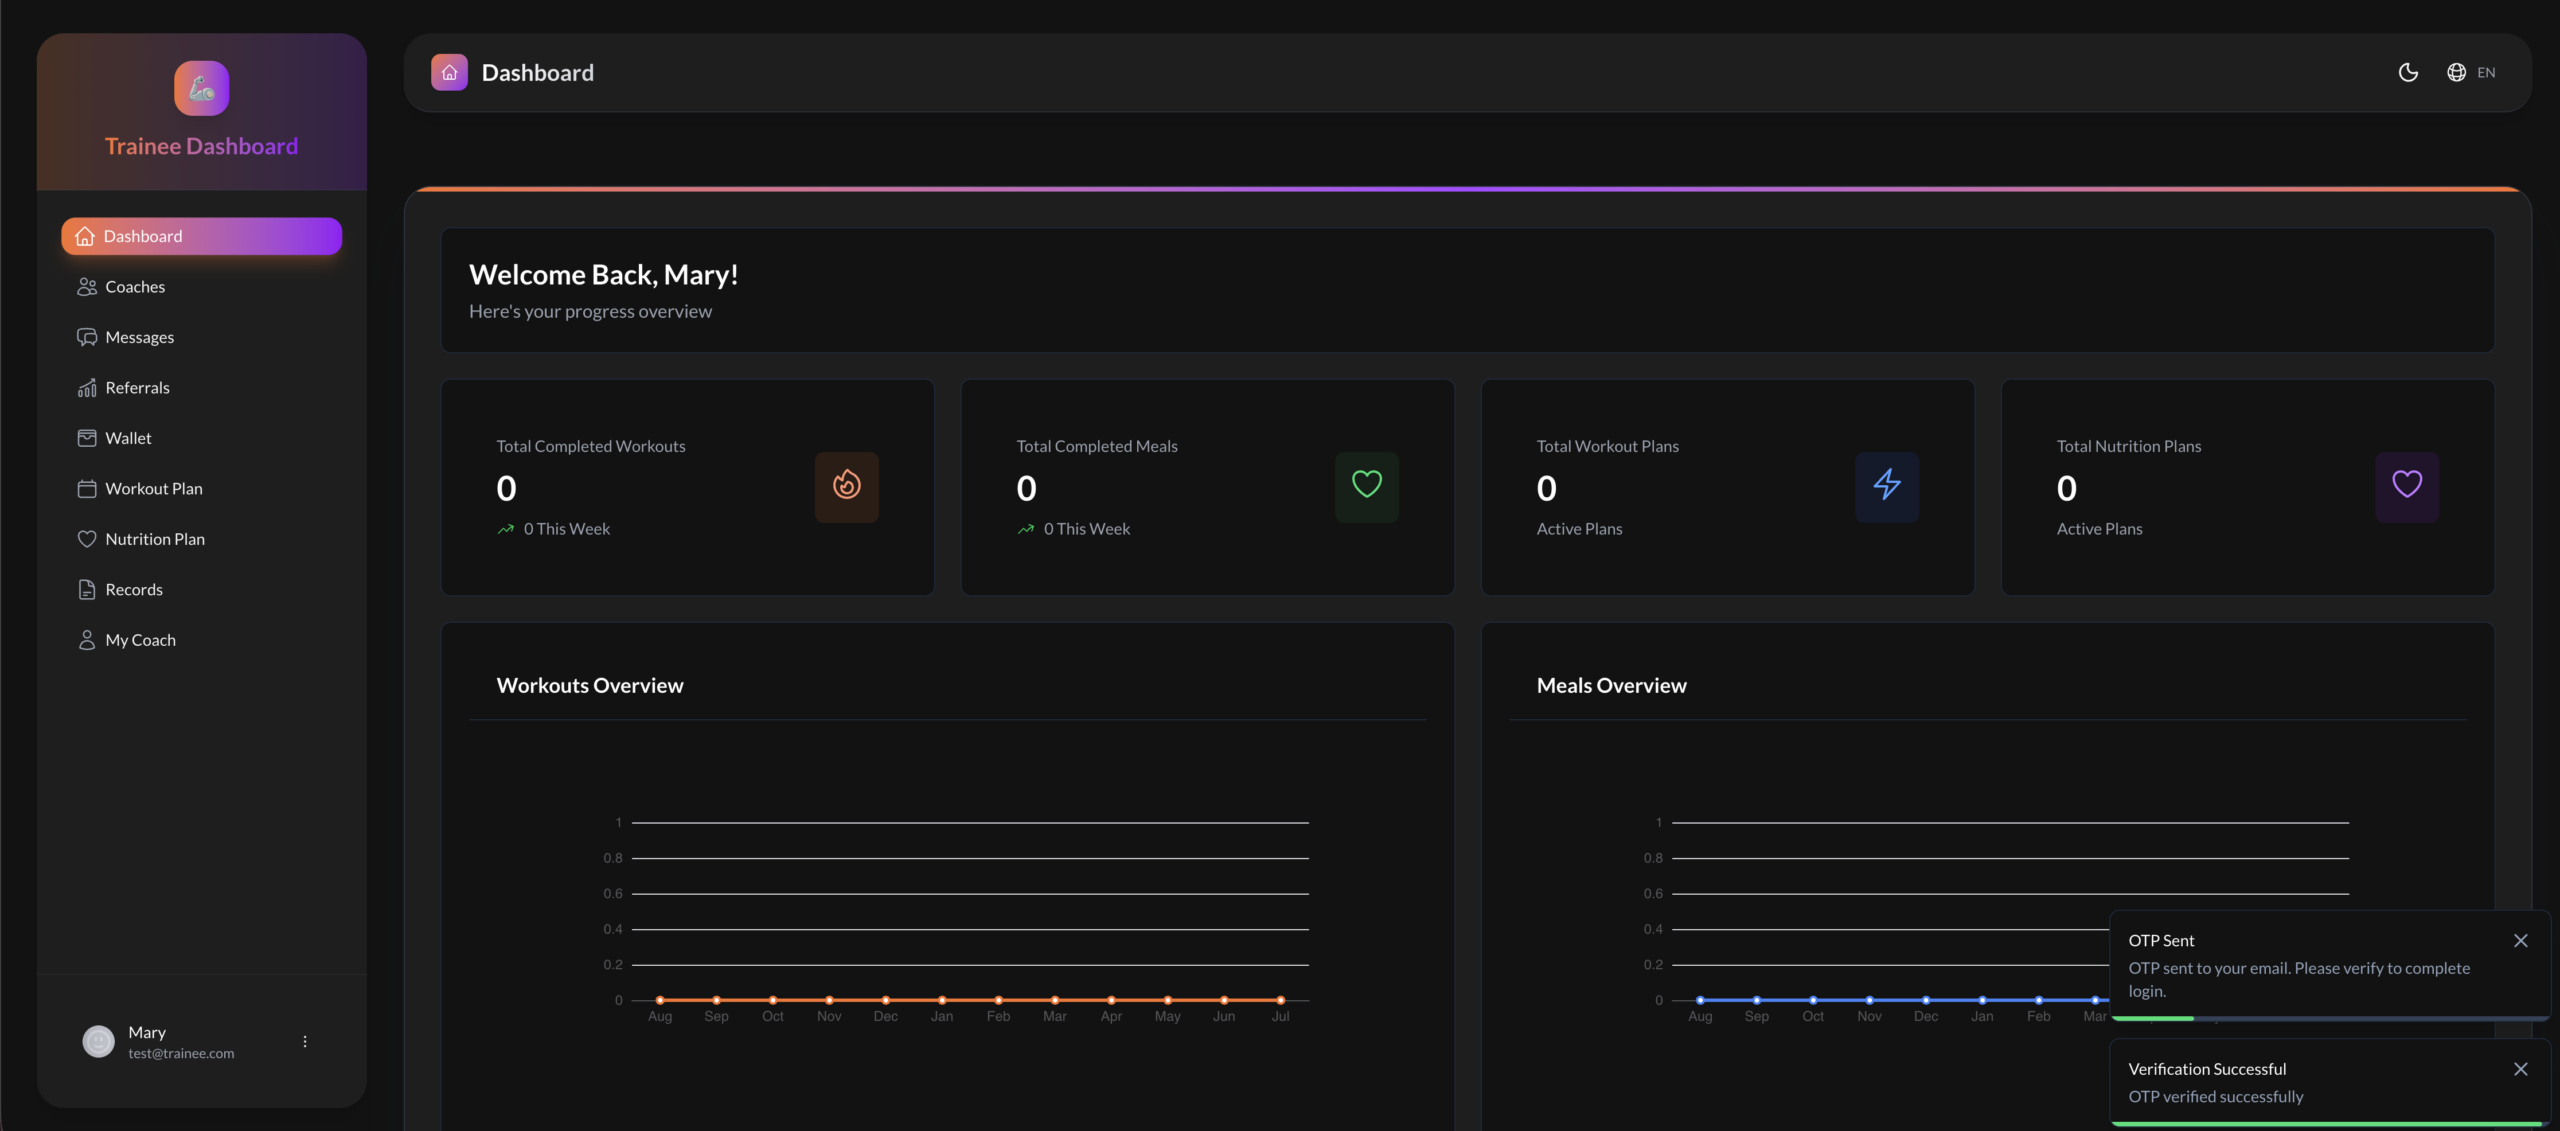2560x1131 pixels.
Task: Click the Jul data point in Workouts Overview
Action: 1280,1000
